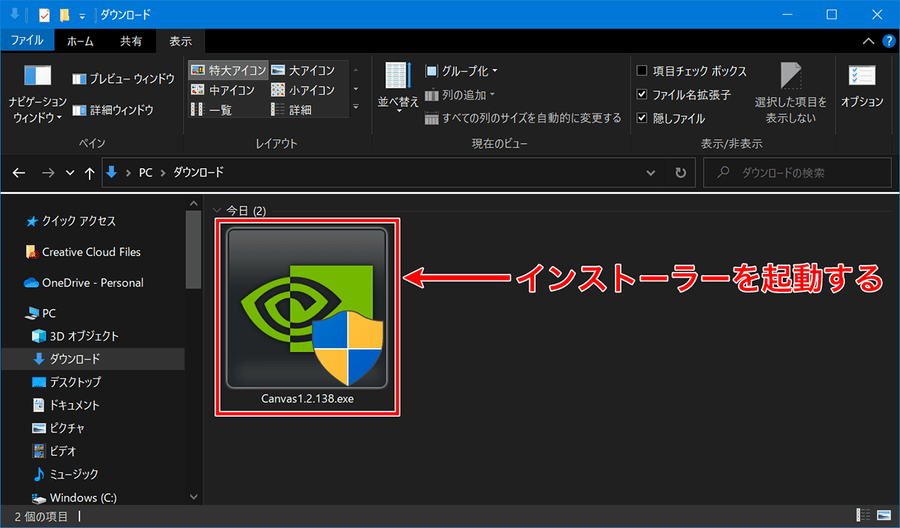
Task: Select Details (詳細) layout
Action: pyautogui.click(x=292, y=110)
